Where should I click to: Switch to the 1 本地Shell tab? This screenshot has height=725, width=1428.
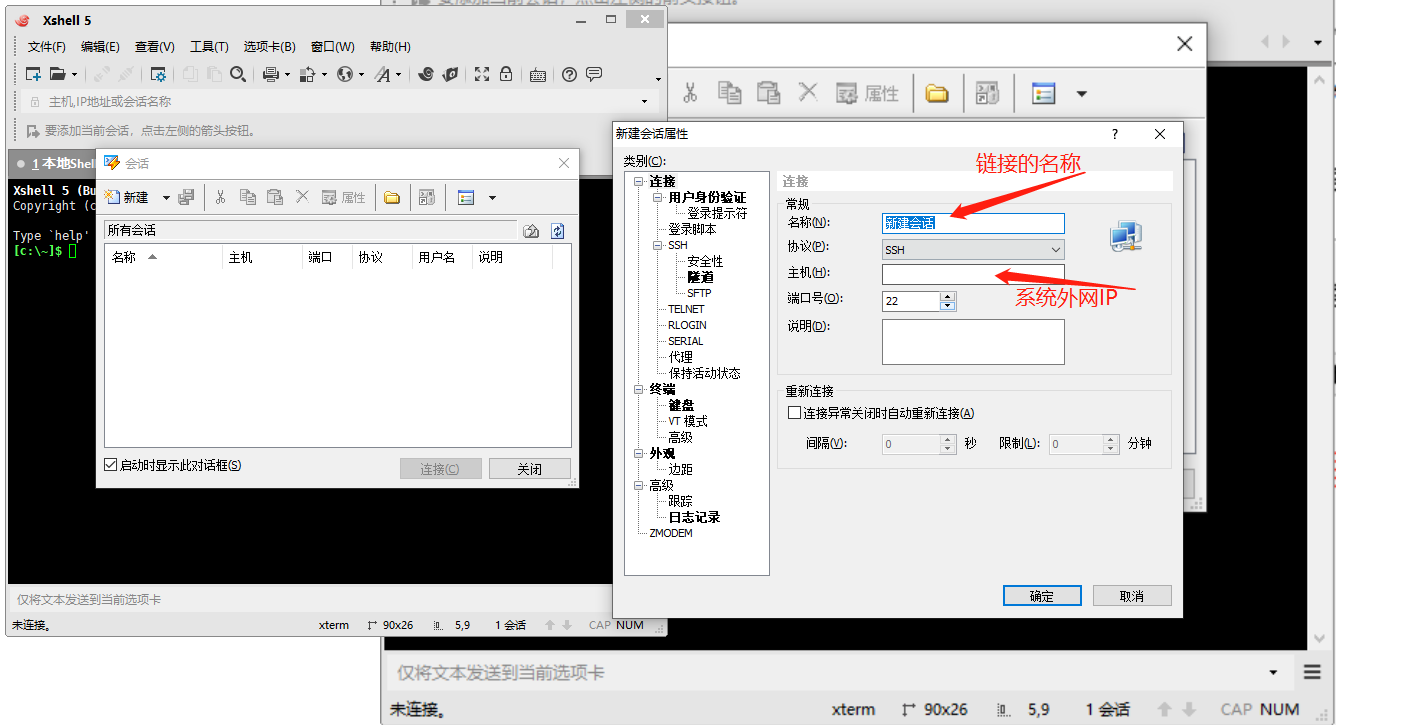click(55, 164)
